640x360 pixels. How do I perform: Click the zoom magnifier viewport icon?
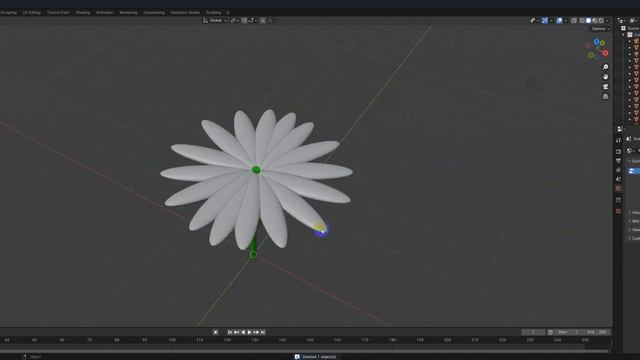point(605,67)
